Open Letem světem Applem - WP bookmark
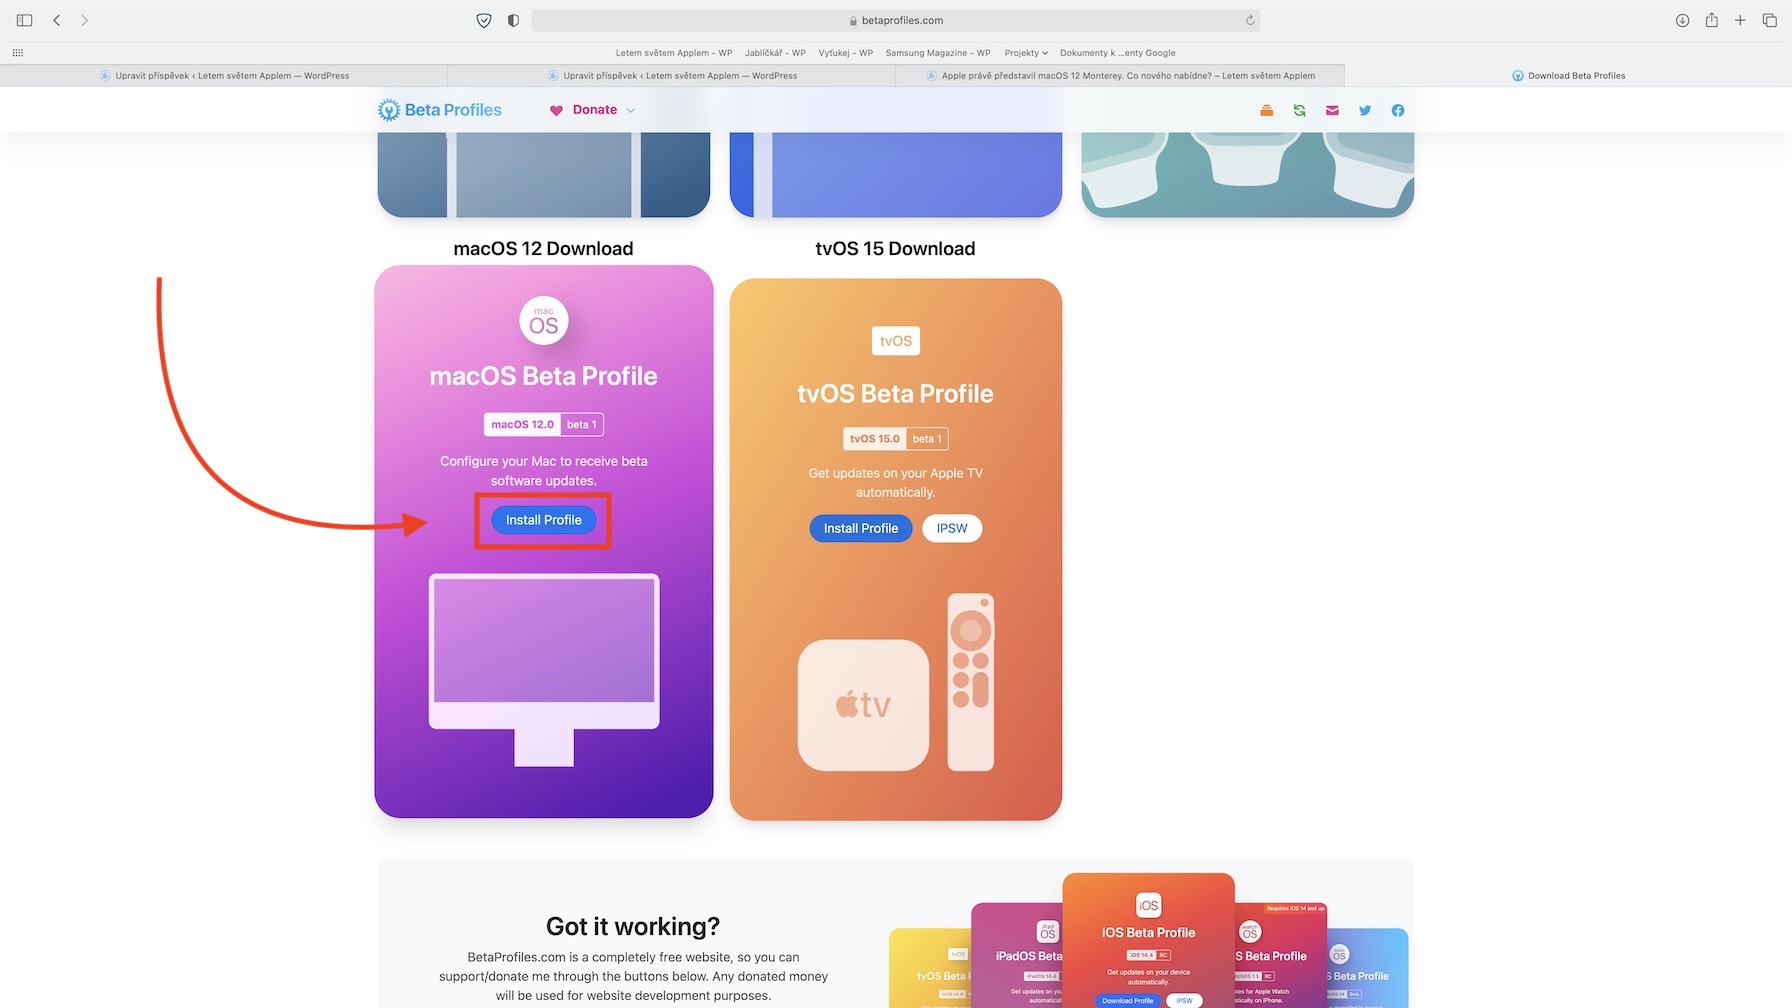 coord(674,53)
